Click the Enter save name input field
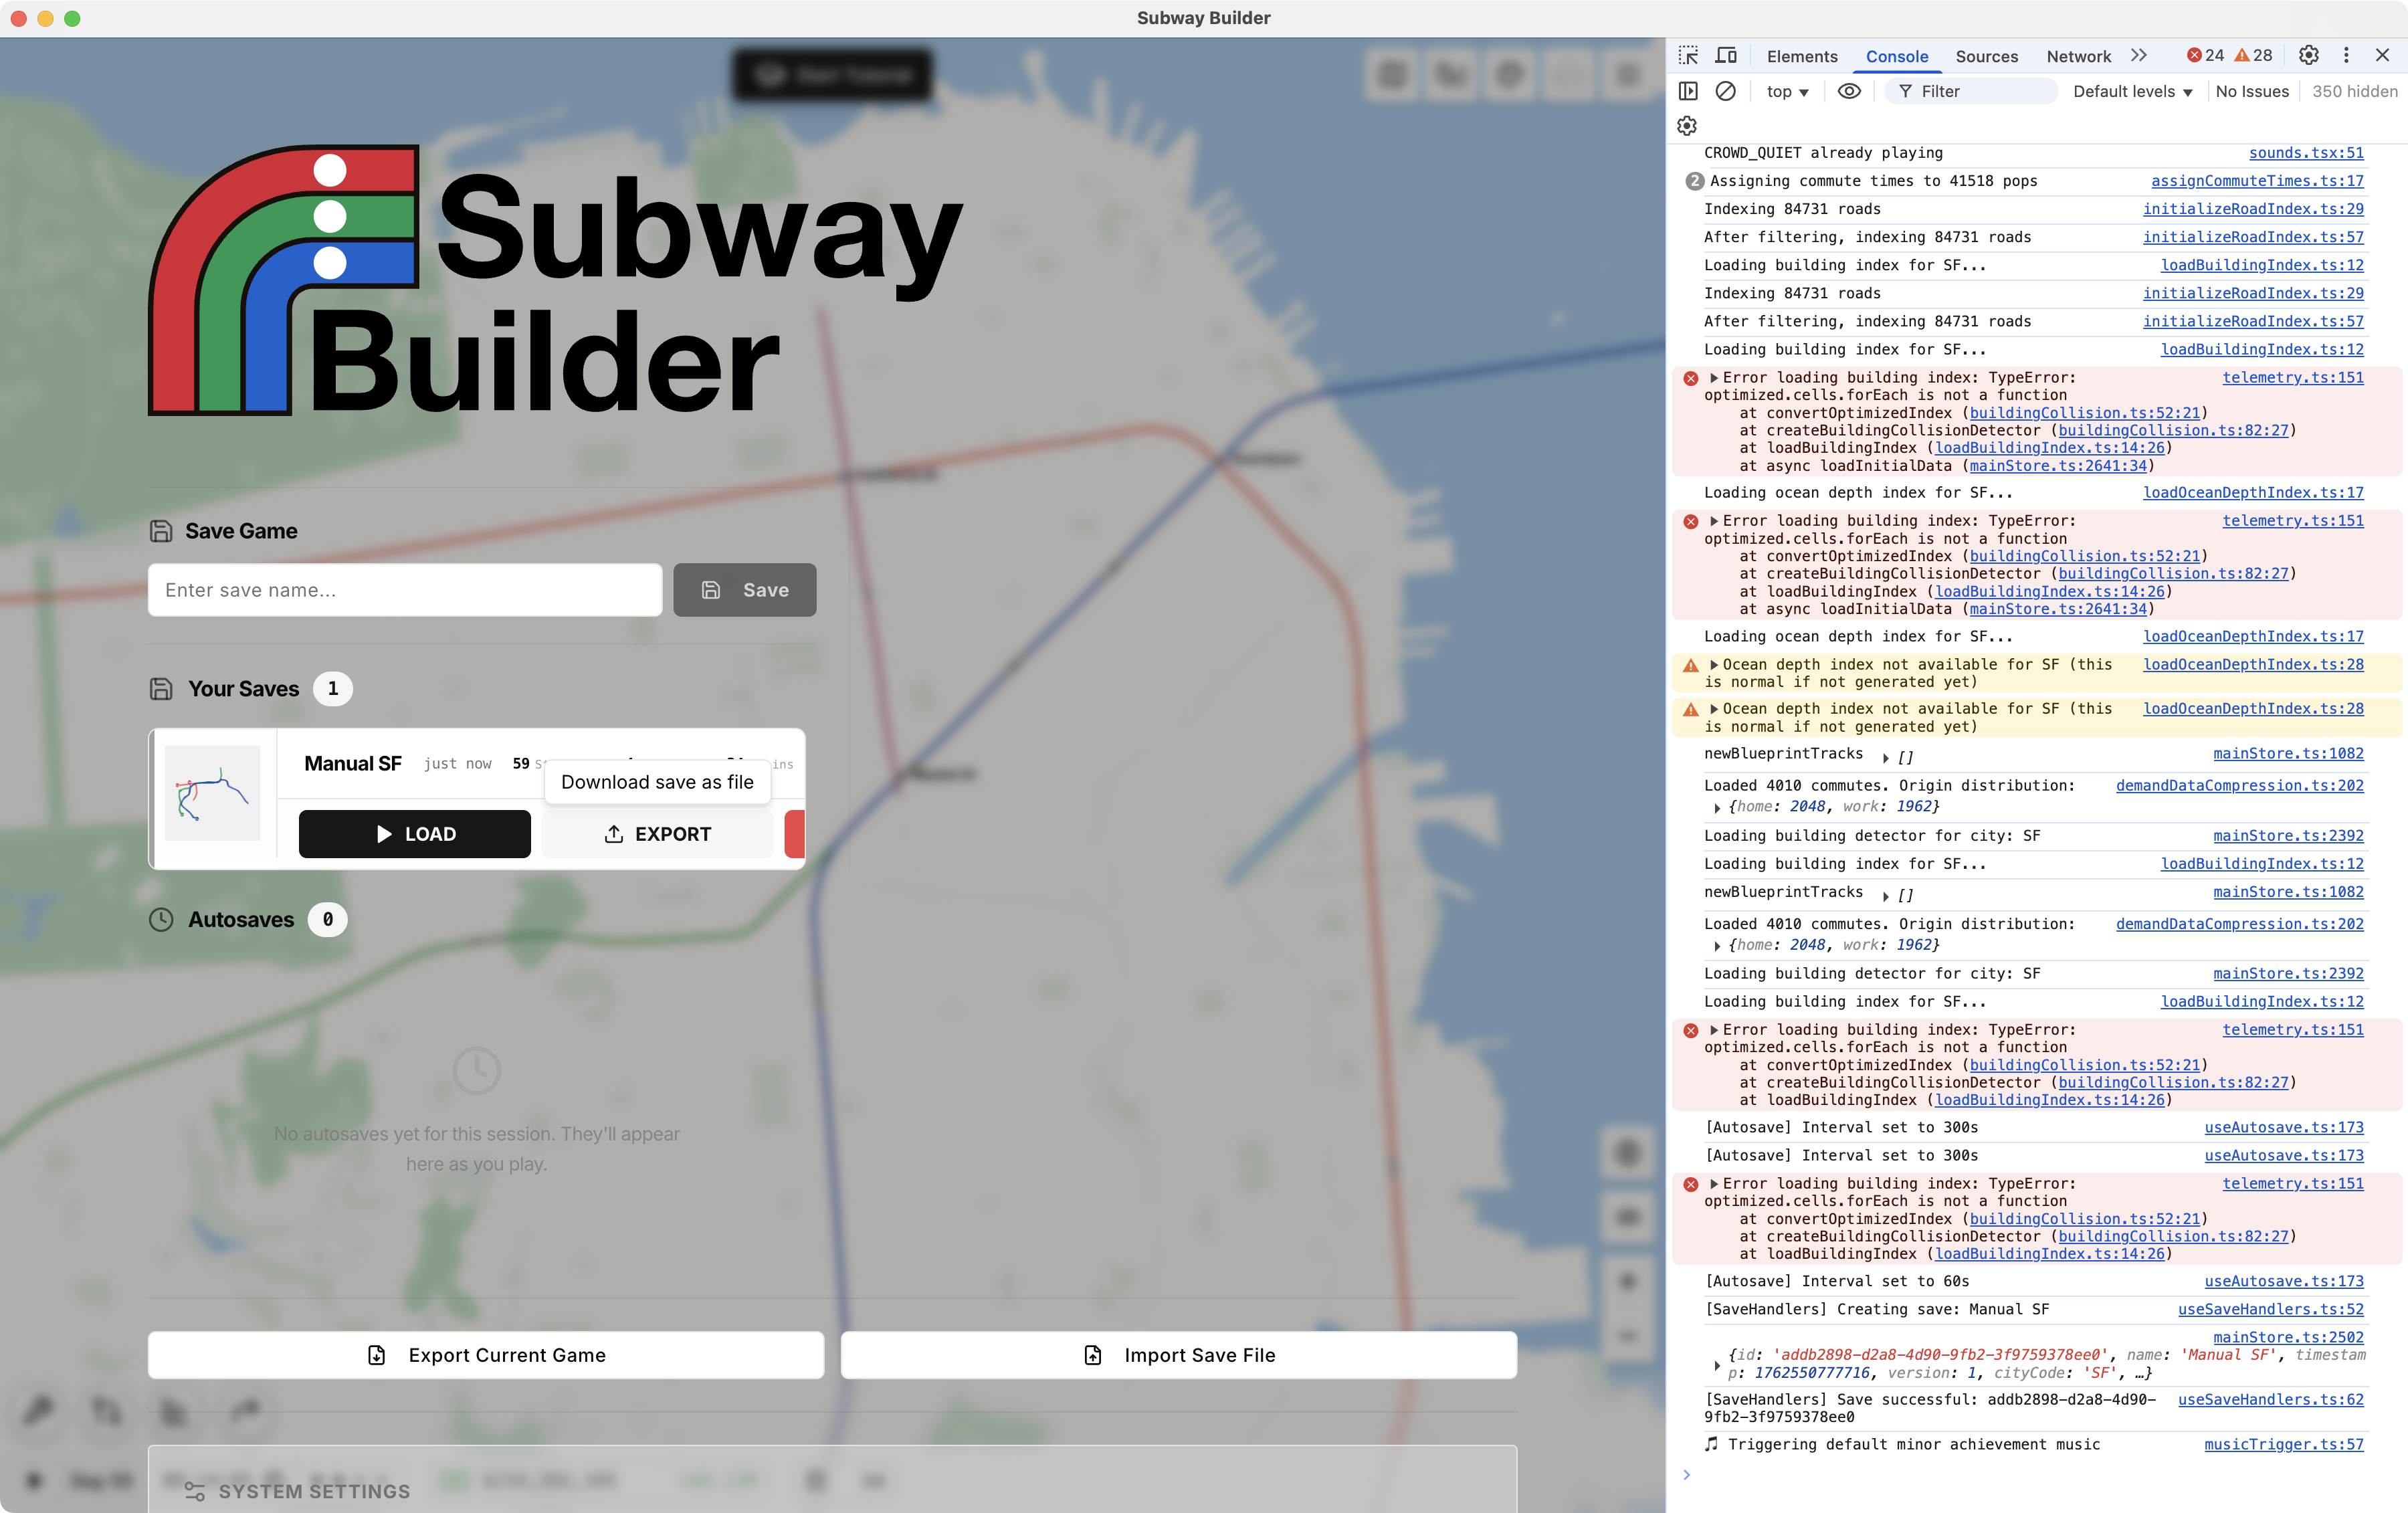This screenshot has height=1513, width=2408. [x=404, y=589]
